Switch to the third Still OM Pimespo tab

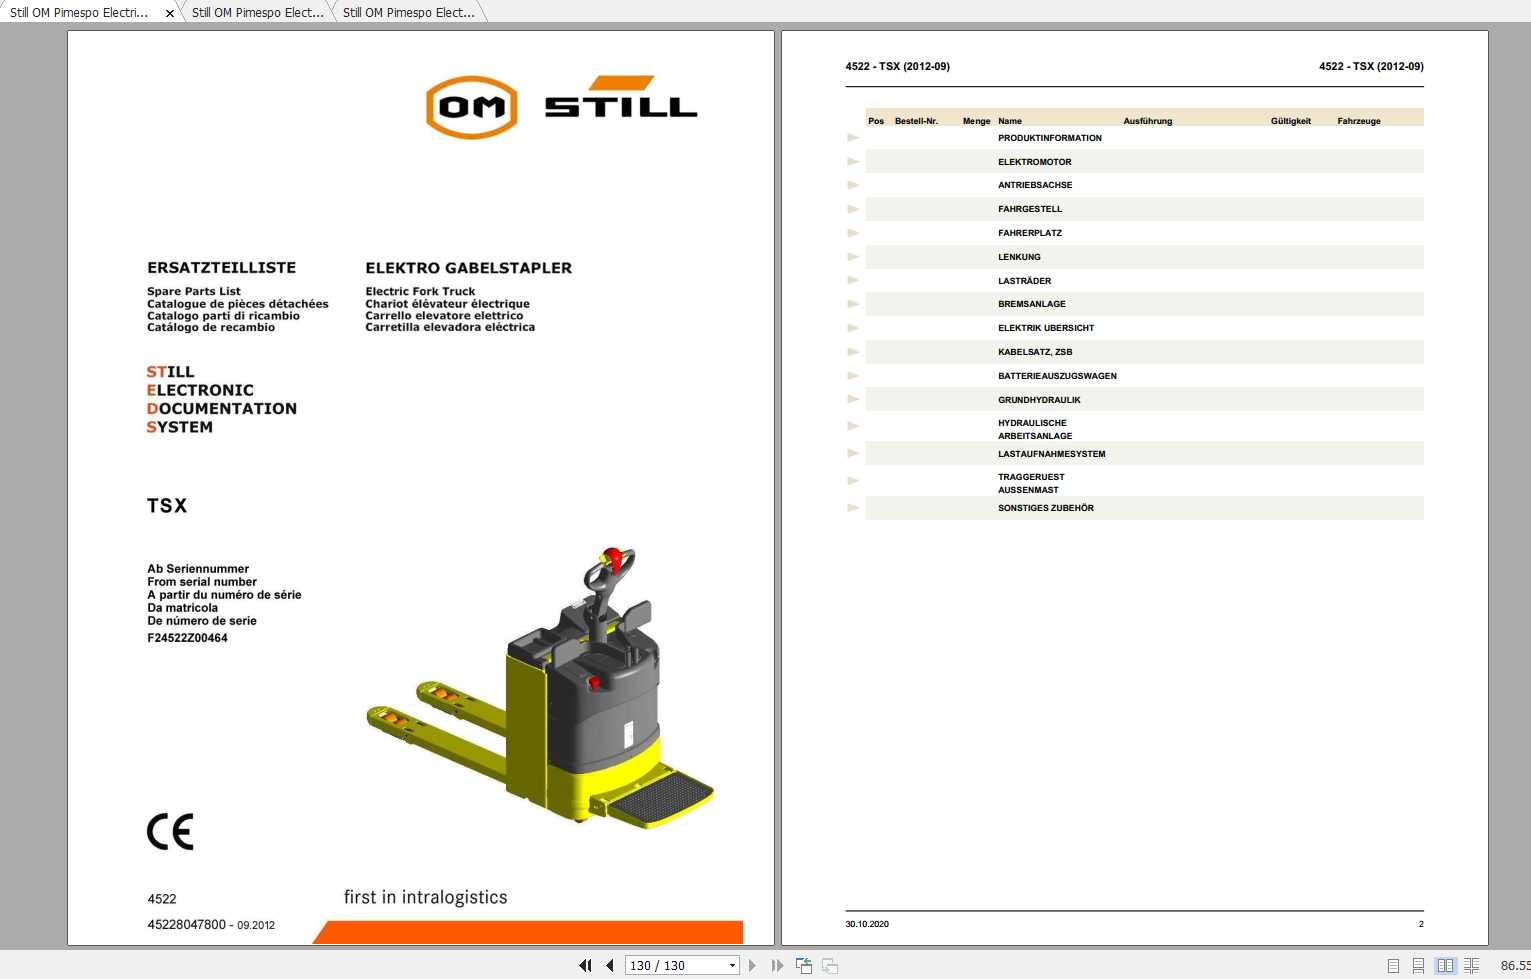(x=409, y=13)
